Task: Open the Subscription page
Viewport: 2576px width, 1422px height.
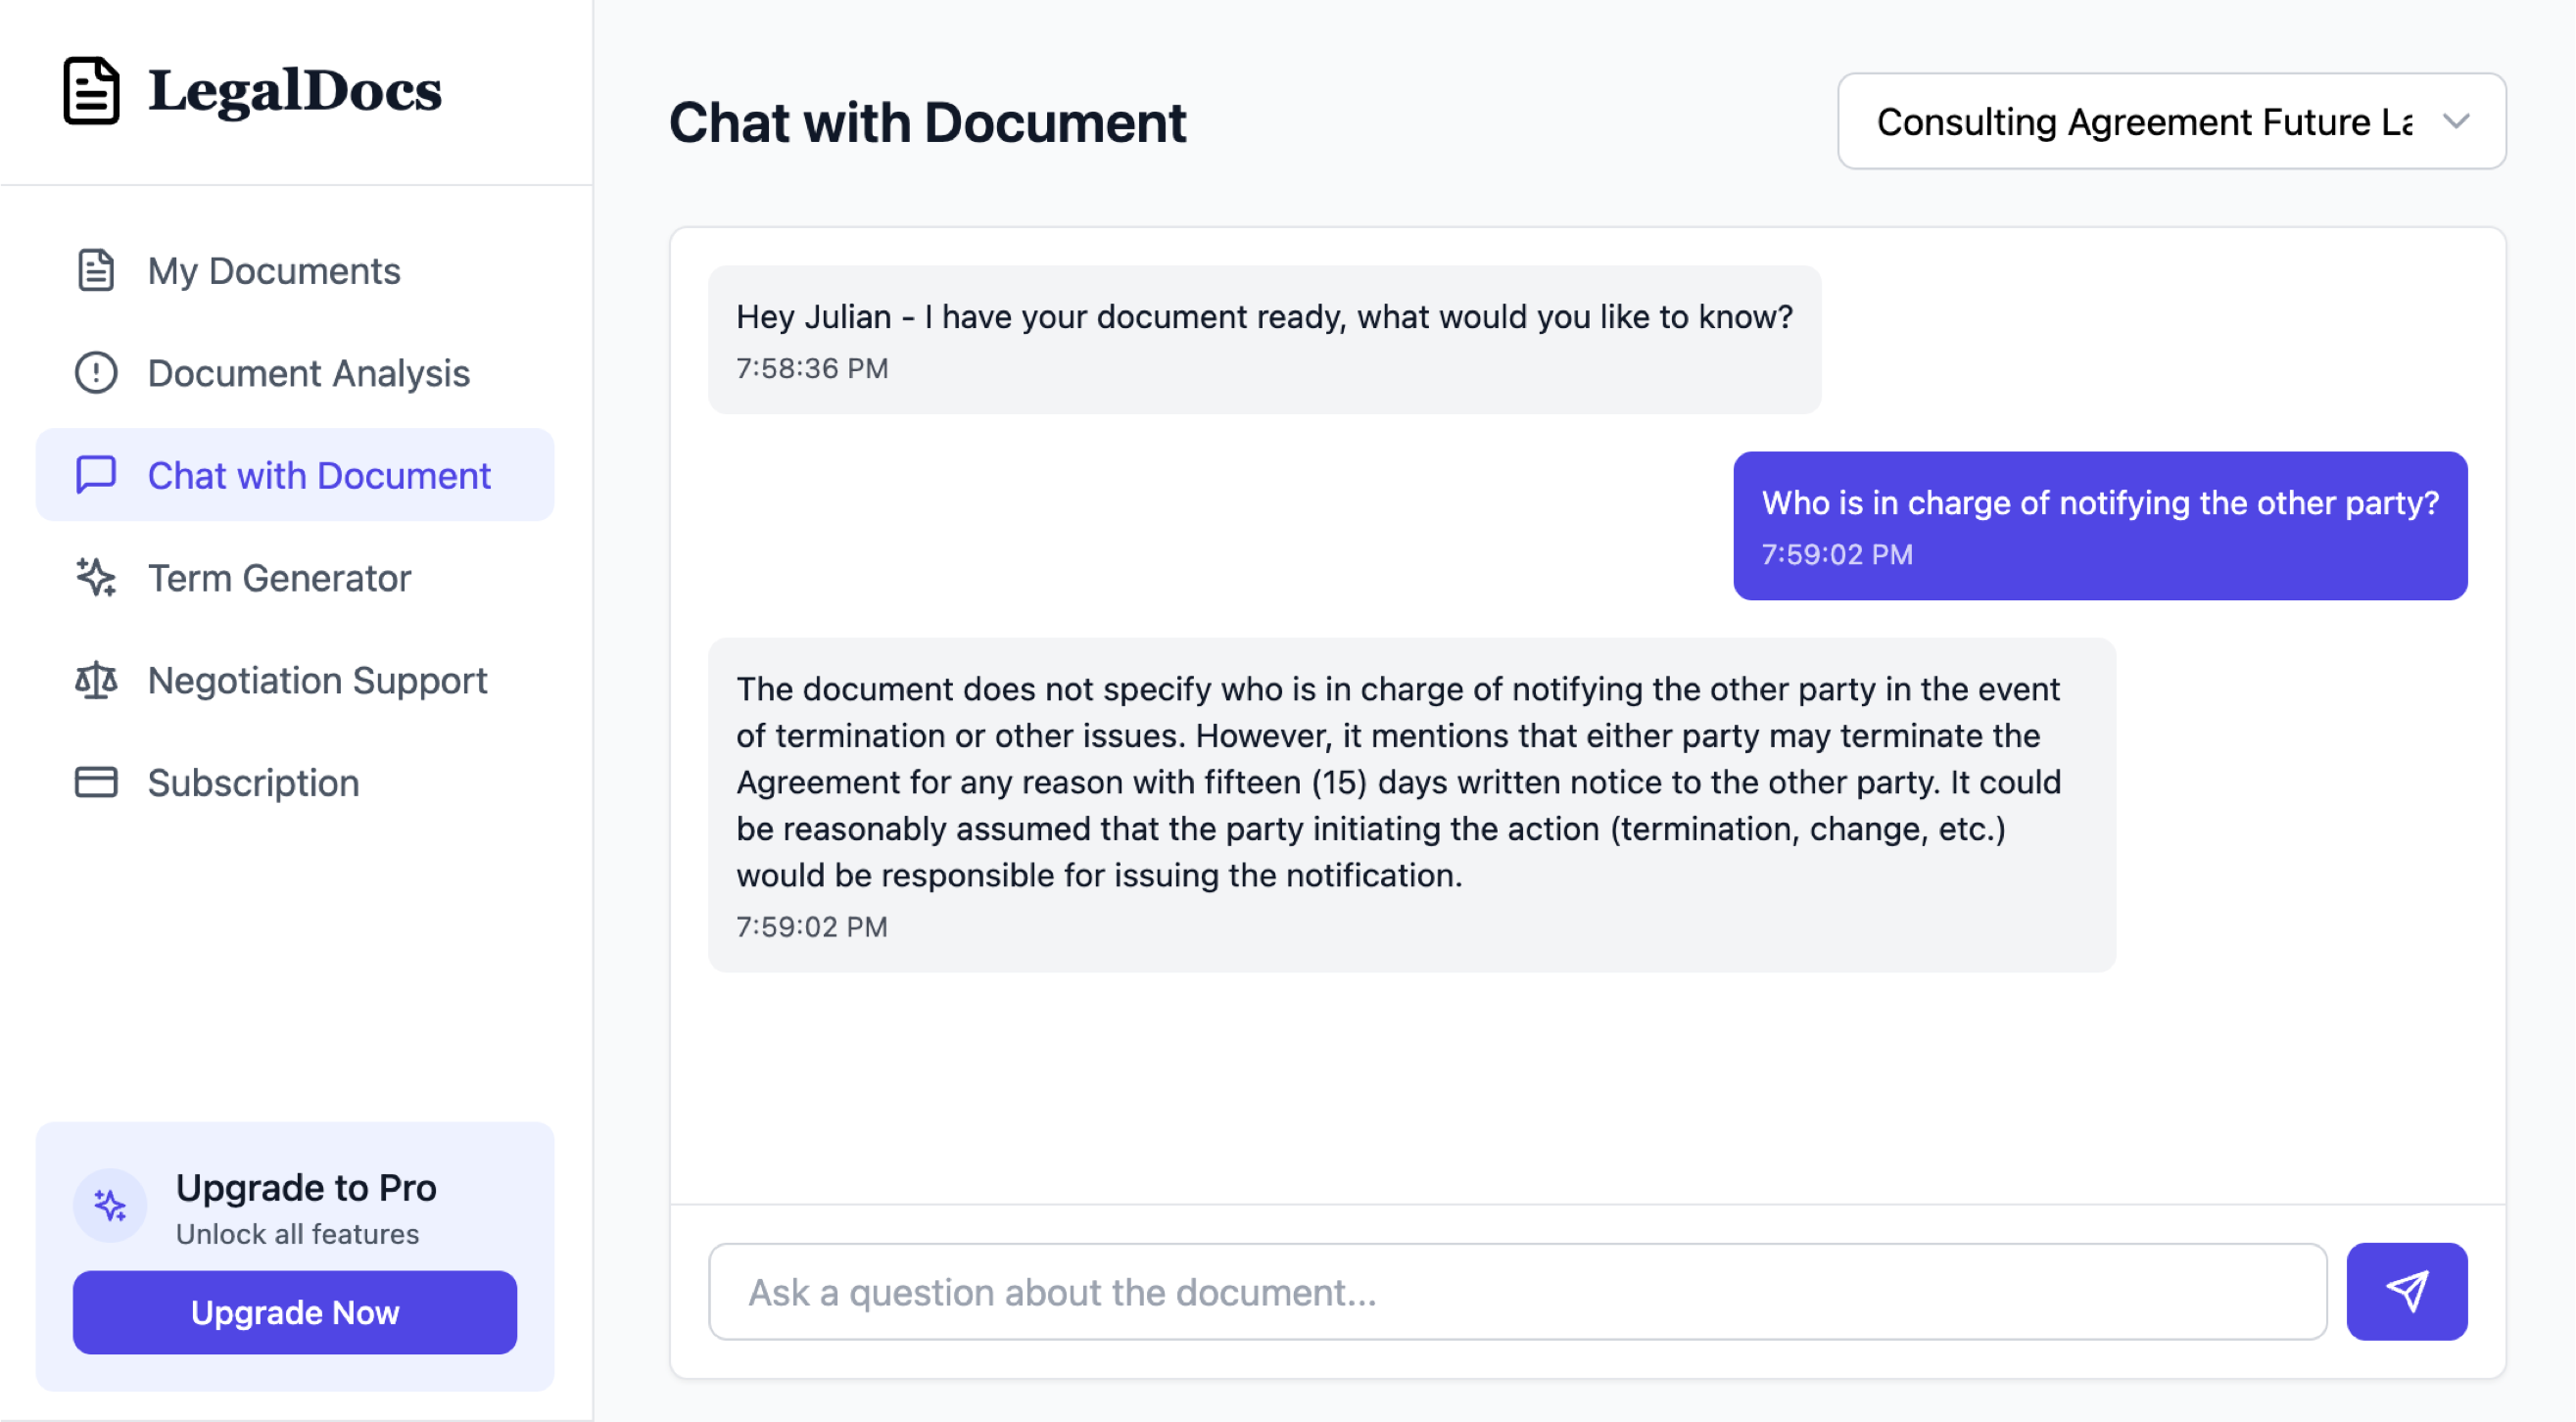Action: [x=253, y=782]
